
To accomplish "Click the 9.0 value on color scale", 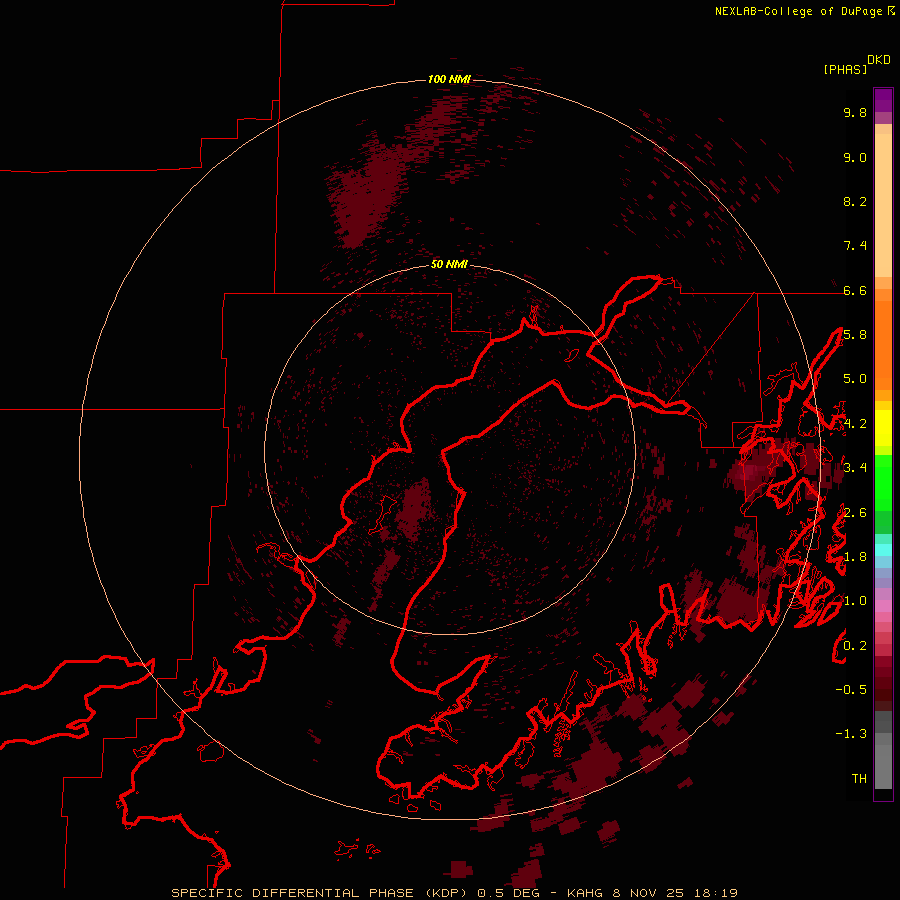I will [x=855, y=157].
